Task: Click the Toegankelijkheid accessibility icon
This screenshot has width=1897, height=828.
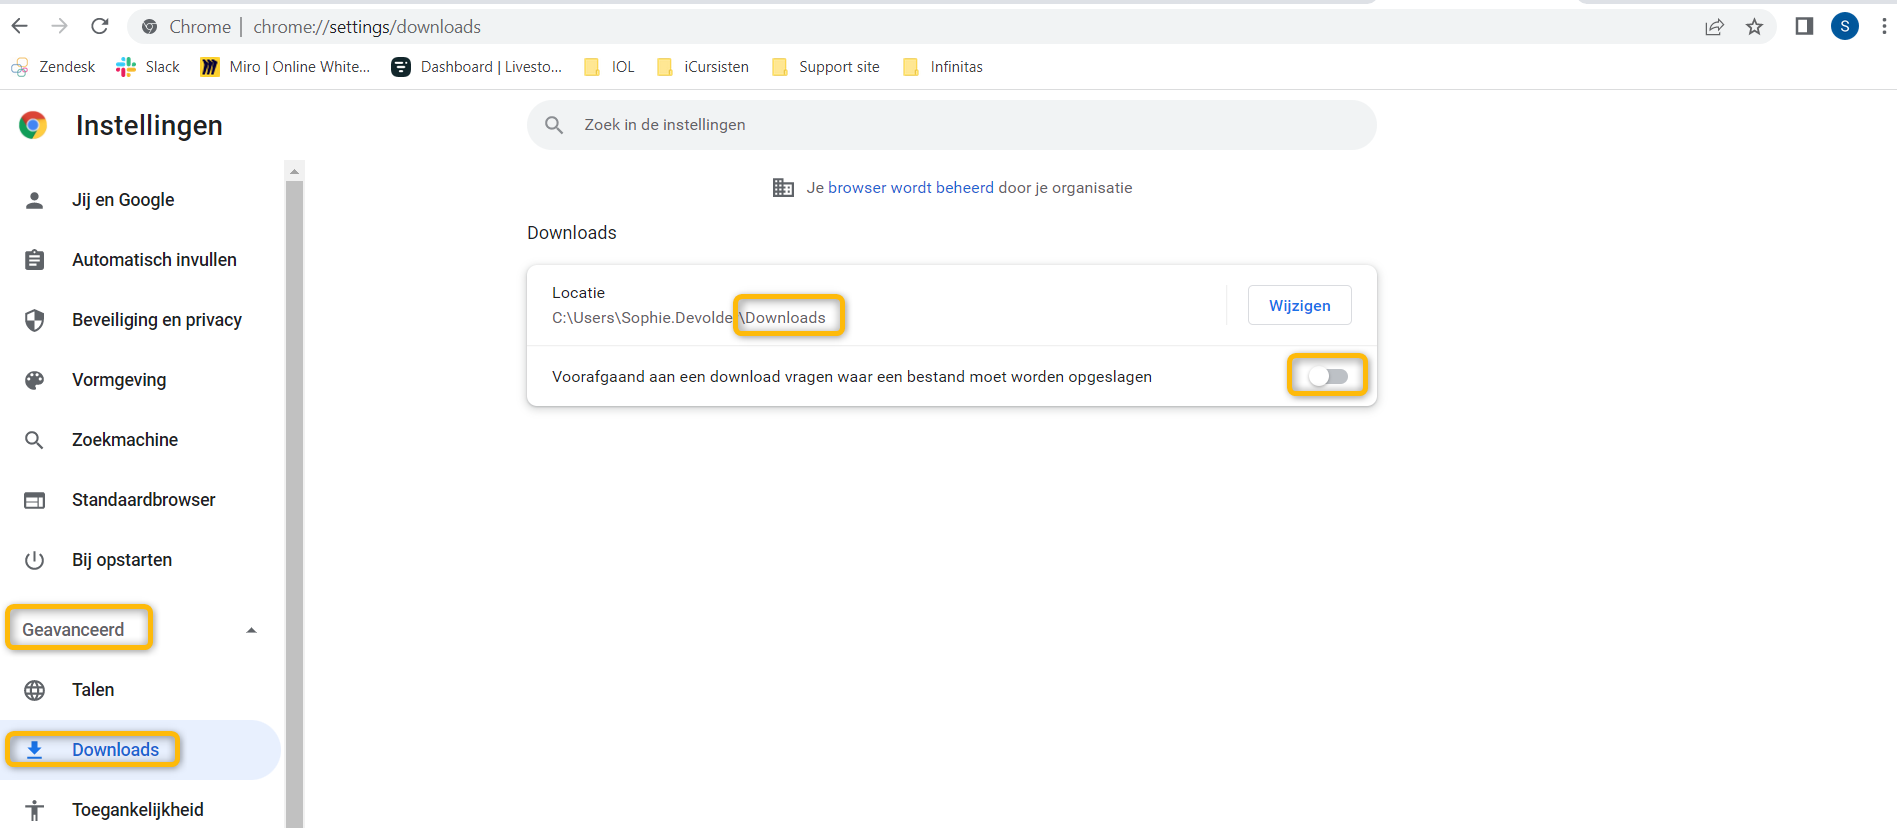Action: (34, 810)
